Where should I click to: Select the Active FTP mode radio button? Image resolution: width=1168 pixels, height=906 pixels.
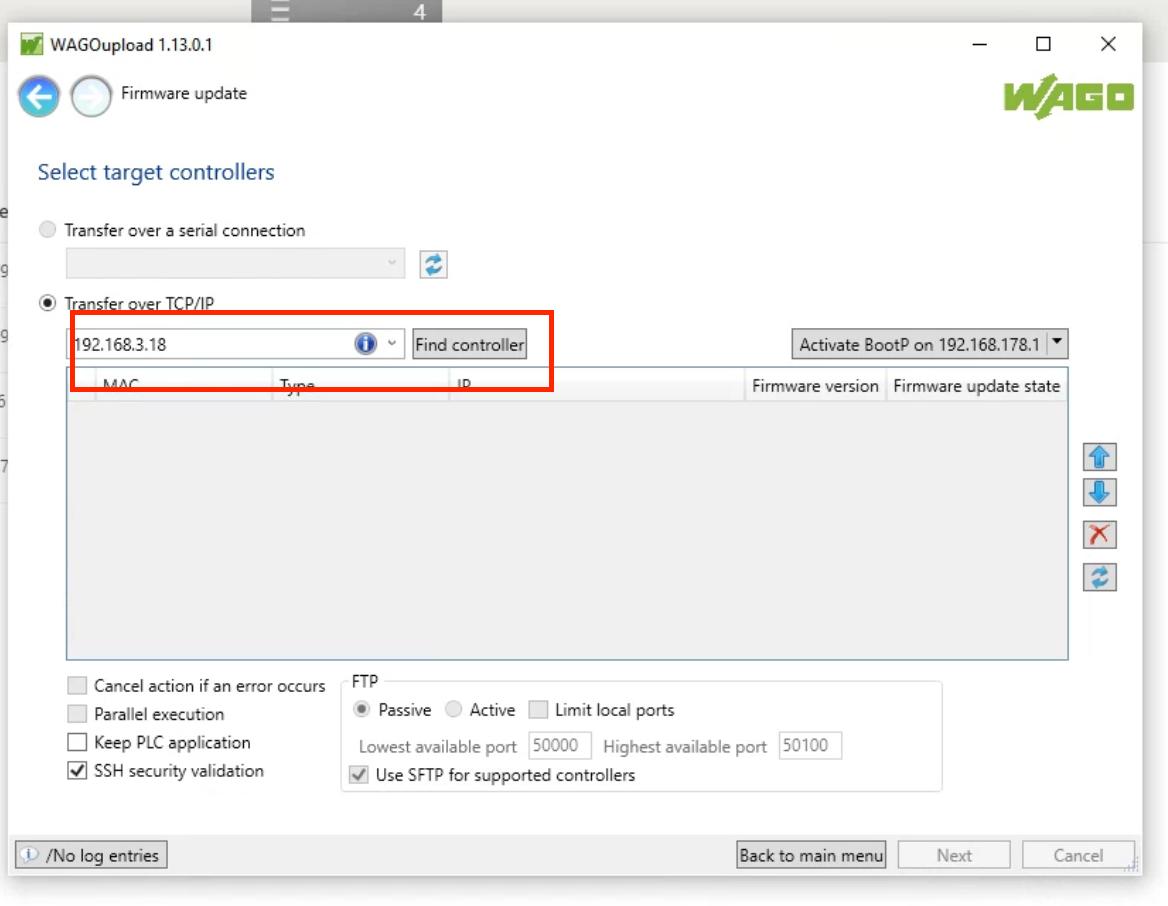click(x=454, y=710)
